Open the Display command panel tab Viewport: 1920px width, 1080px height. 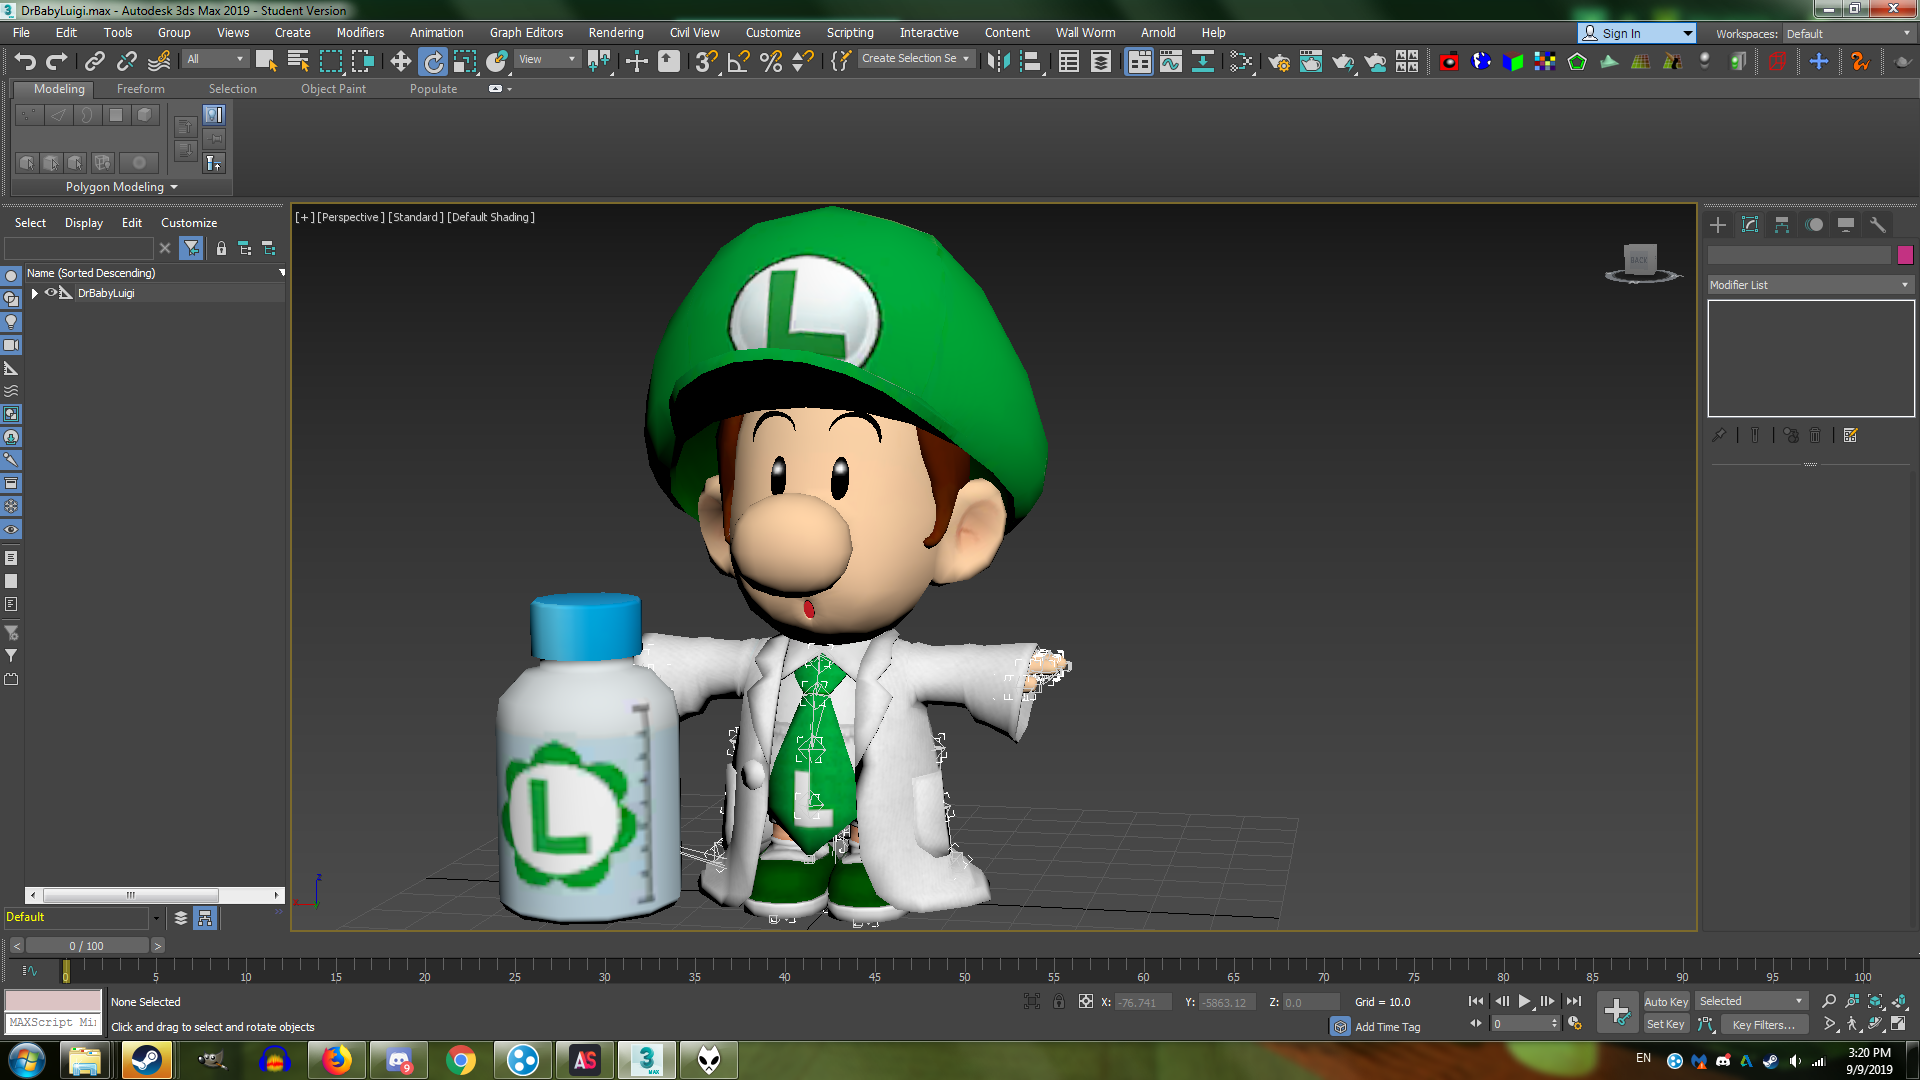pyautogui.click(x=1846, y=225)
